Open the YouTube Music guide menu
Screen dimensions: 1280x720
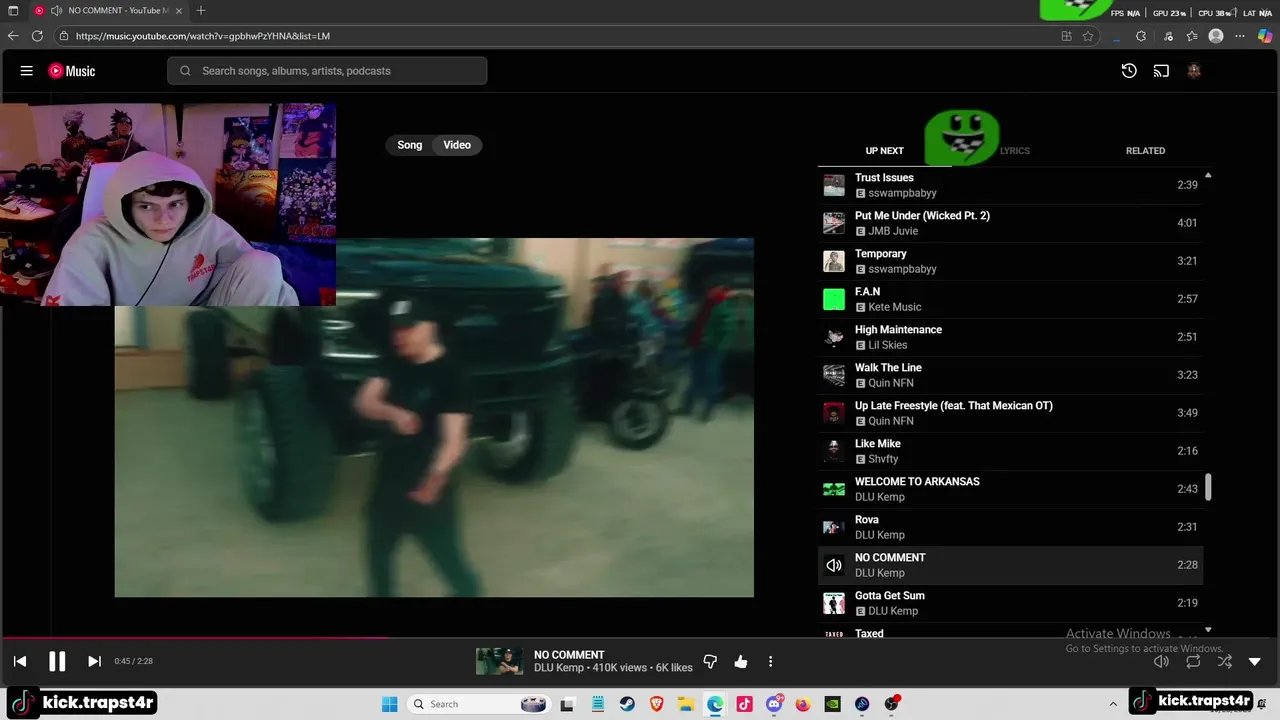[x=27, y=71]
